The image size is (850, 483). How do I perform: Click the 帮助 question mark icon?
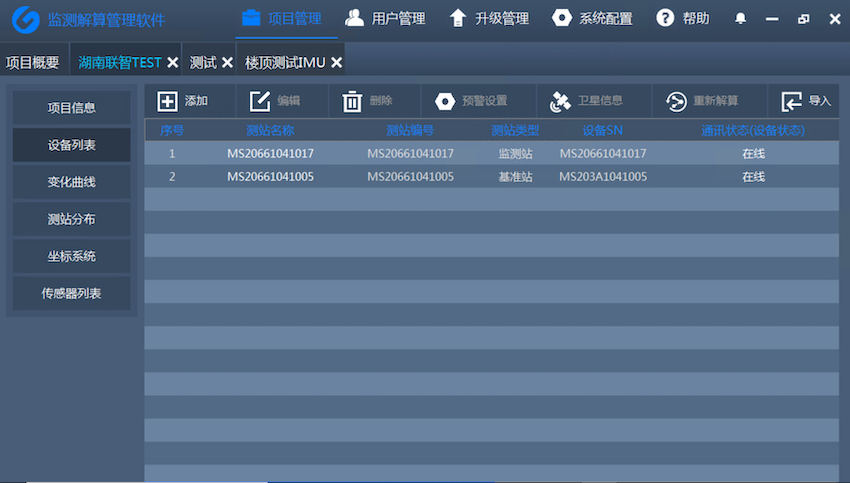coord(665,18)
